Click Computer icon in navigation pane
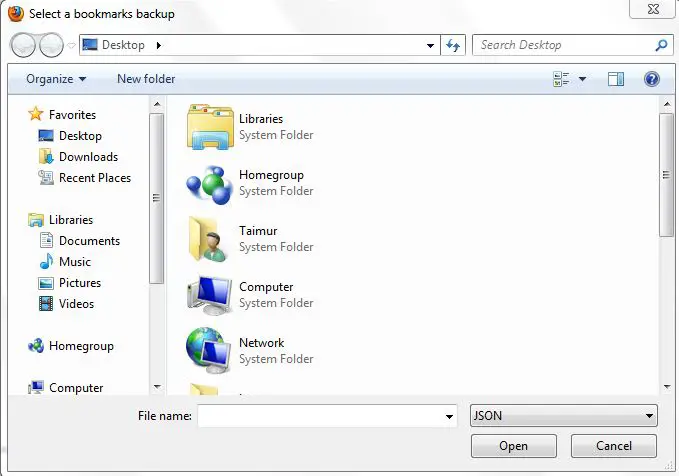Viewport: 679px width, 476px height. [x=36, y=387]
